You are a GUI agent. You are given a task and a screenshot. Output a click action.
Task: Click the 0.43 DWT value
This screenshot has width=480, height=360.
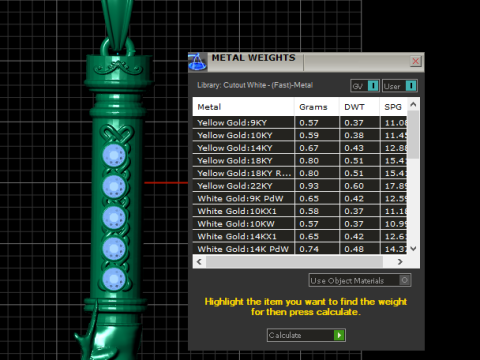[x=354, y=148]
